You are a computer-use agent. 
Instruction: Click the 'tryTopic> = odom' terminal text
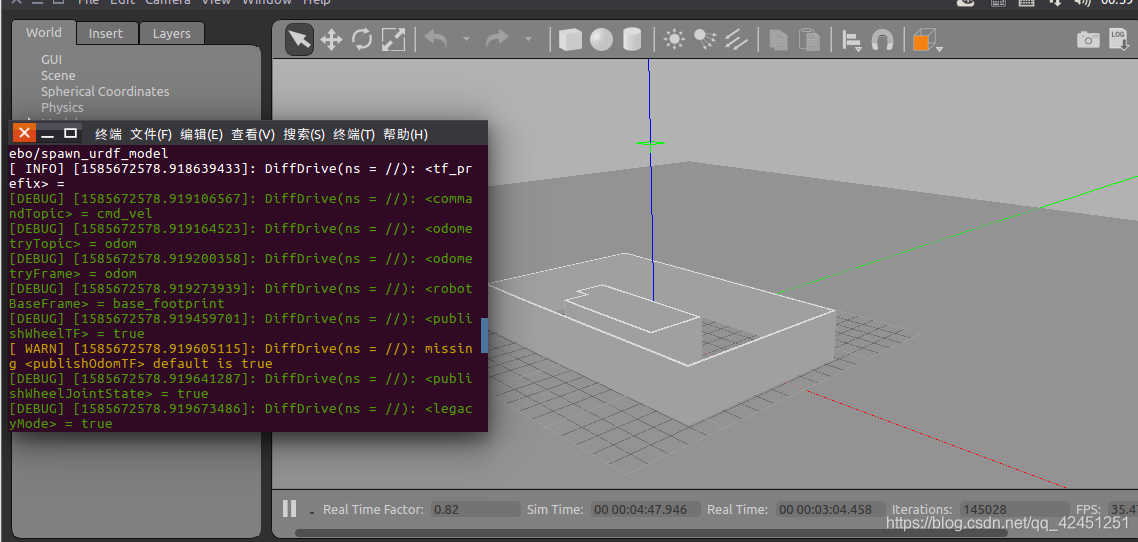coord(73,244)
